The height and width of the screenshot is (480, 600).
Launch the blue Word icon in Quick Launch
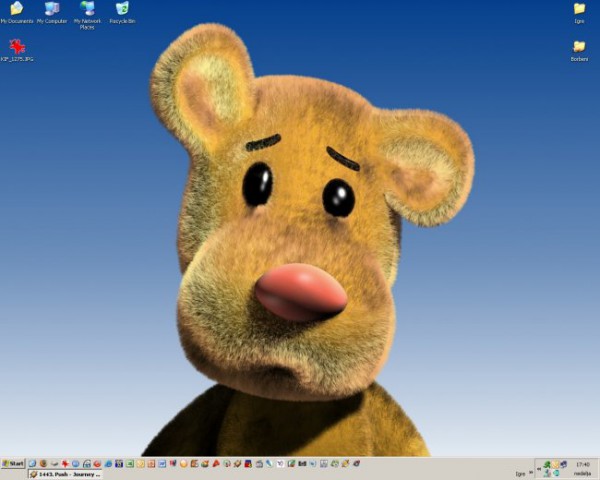click(x=161, y=464)
